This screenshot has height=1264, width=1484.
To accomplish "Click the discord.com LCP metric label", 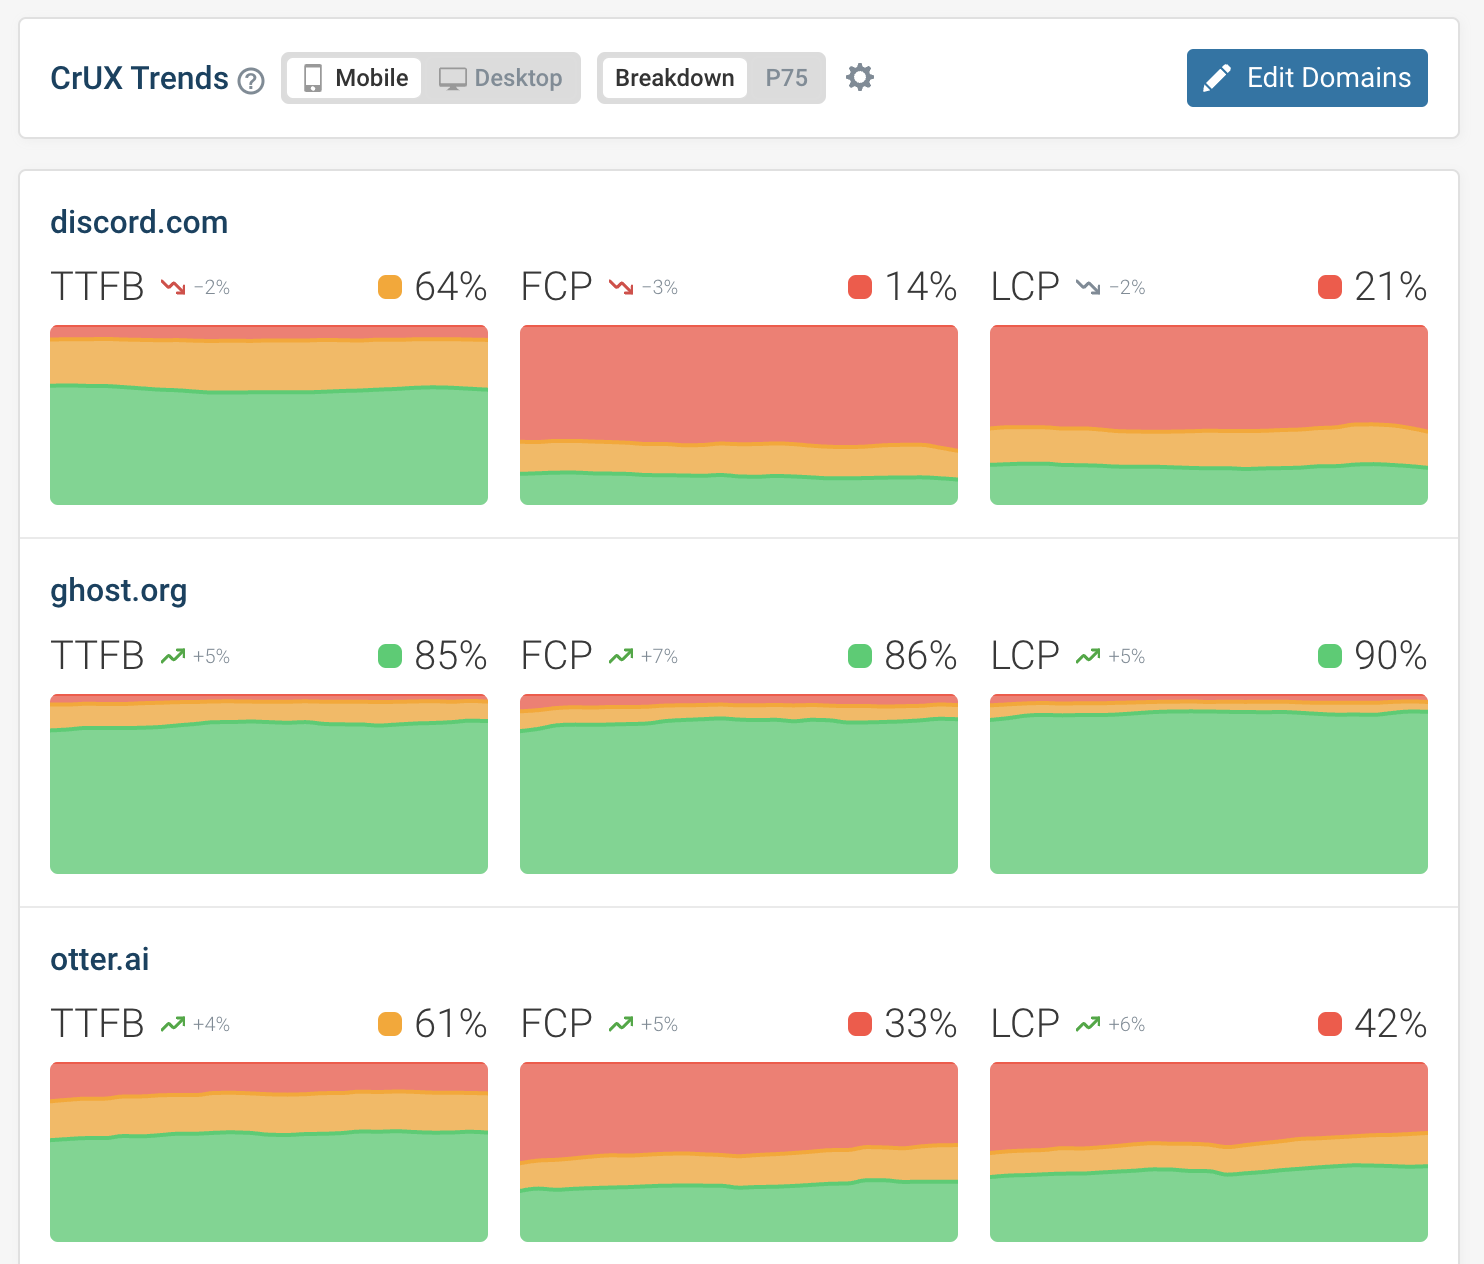I will (x=1025, y=287).
